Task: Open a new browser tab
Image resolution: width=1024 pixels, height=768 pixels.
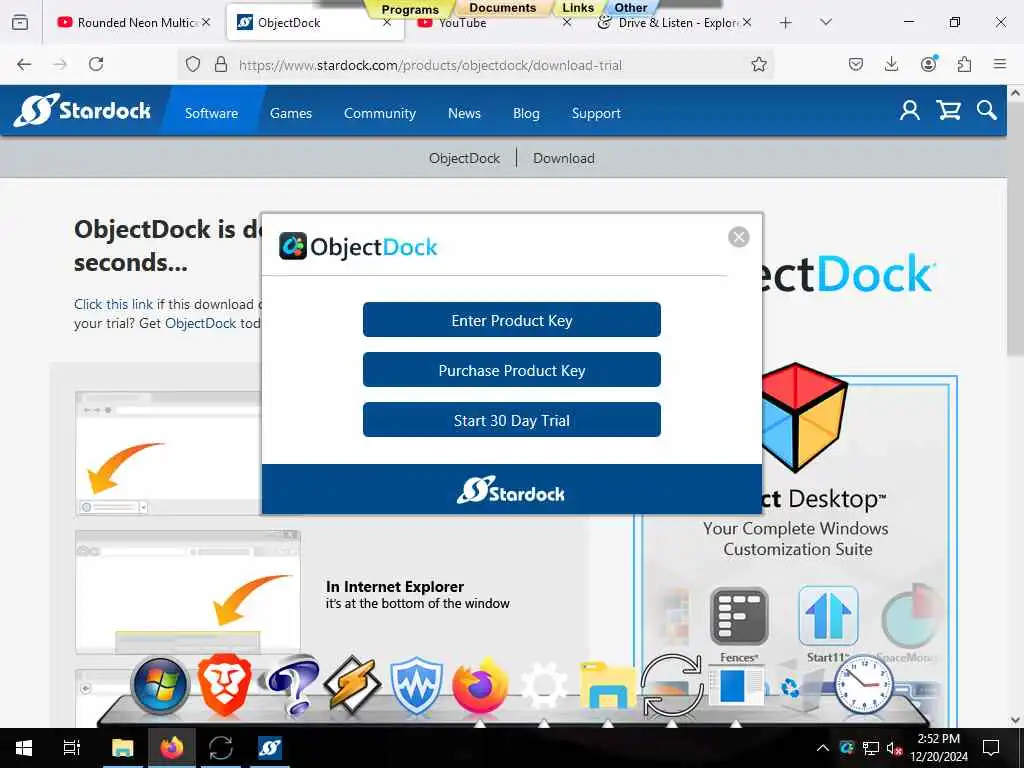Action: [786, 23]
